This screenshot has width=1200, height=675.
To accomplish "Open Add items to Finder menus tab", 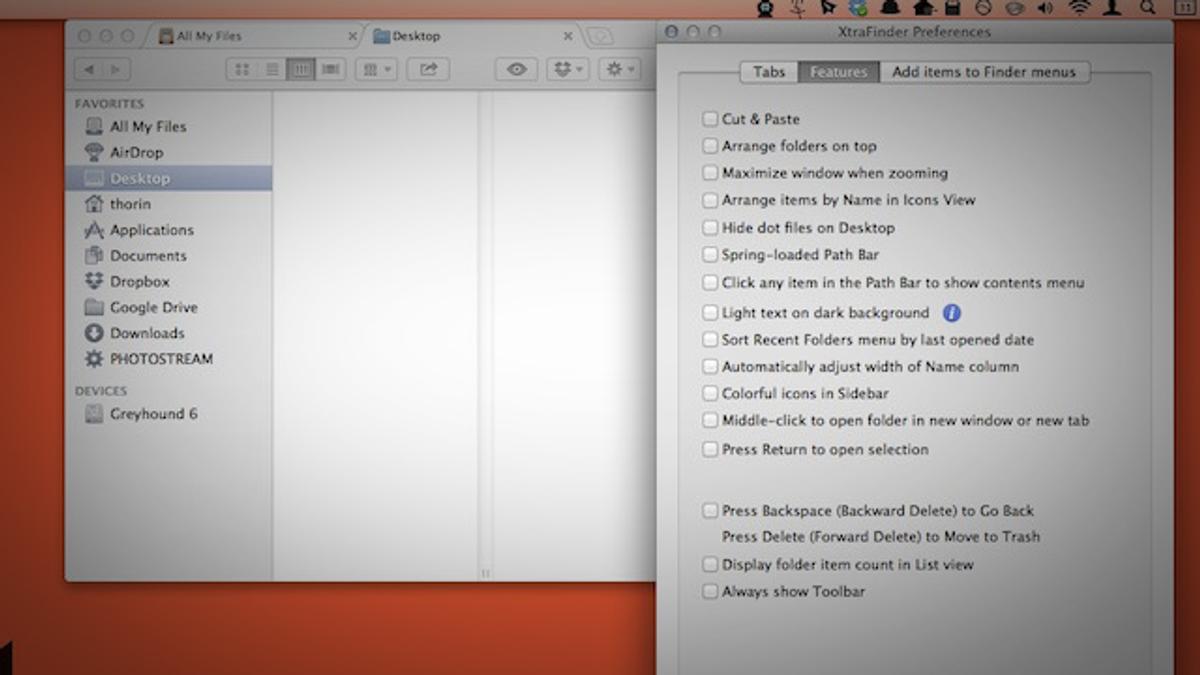I will point(984,72).
